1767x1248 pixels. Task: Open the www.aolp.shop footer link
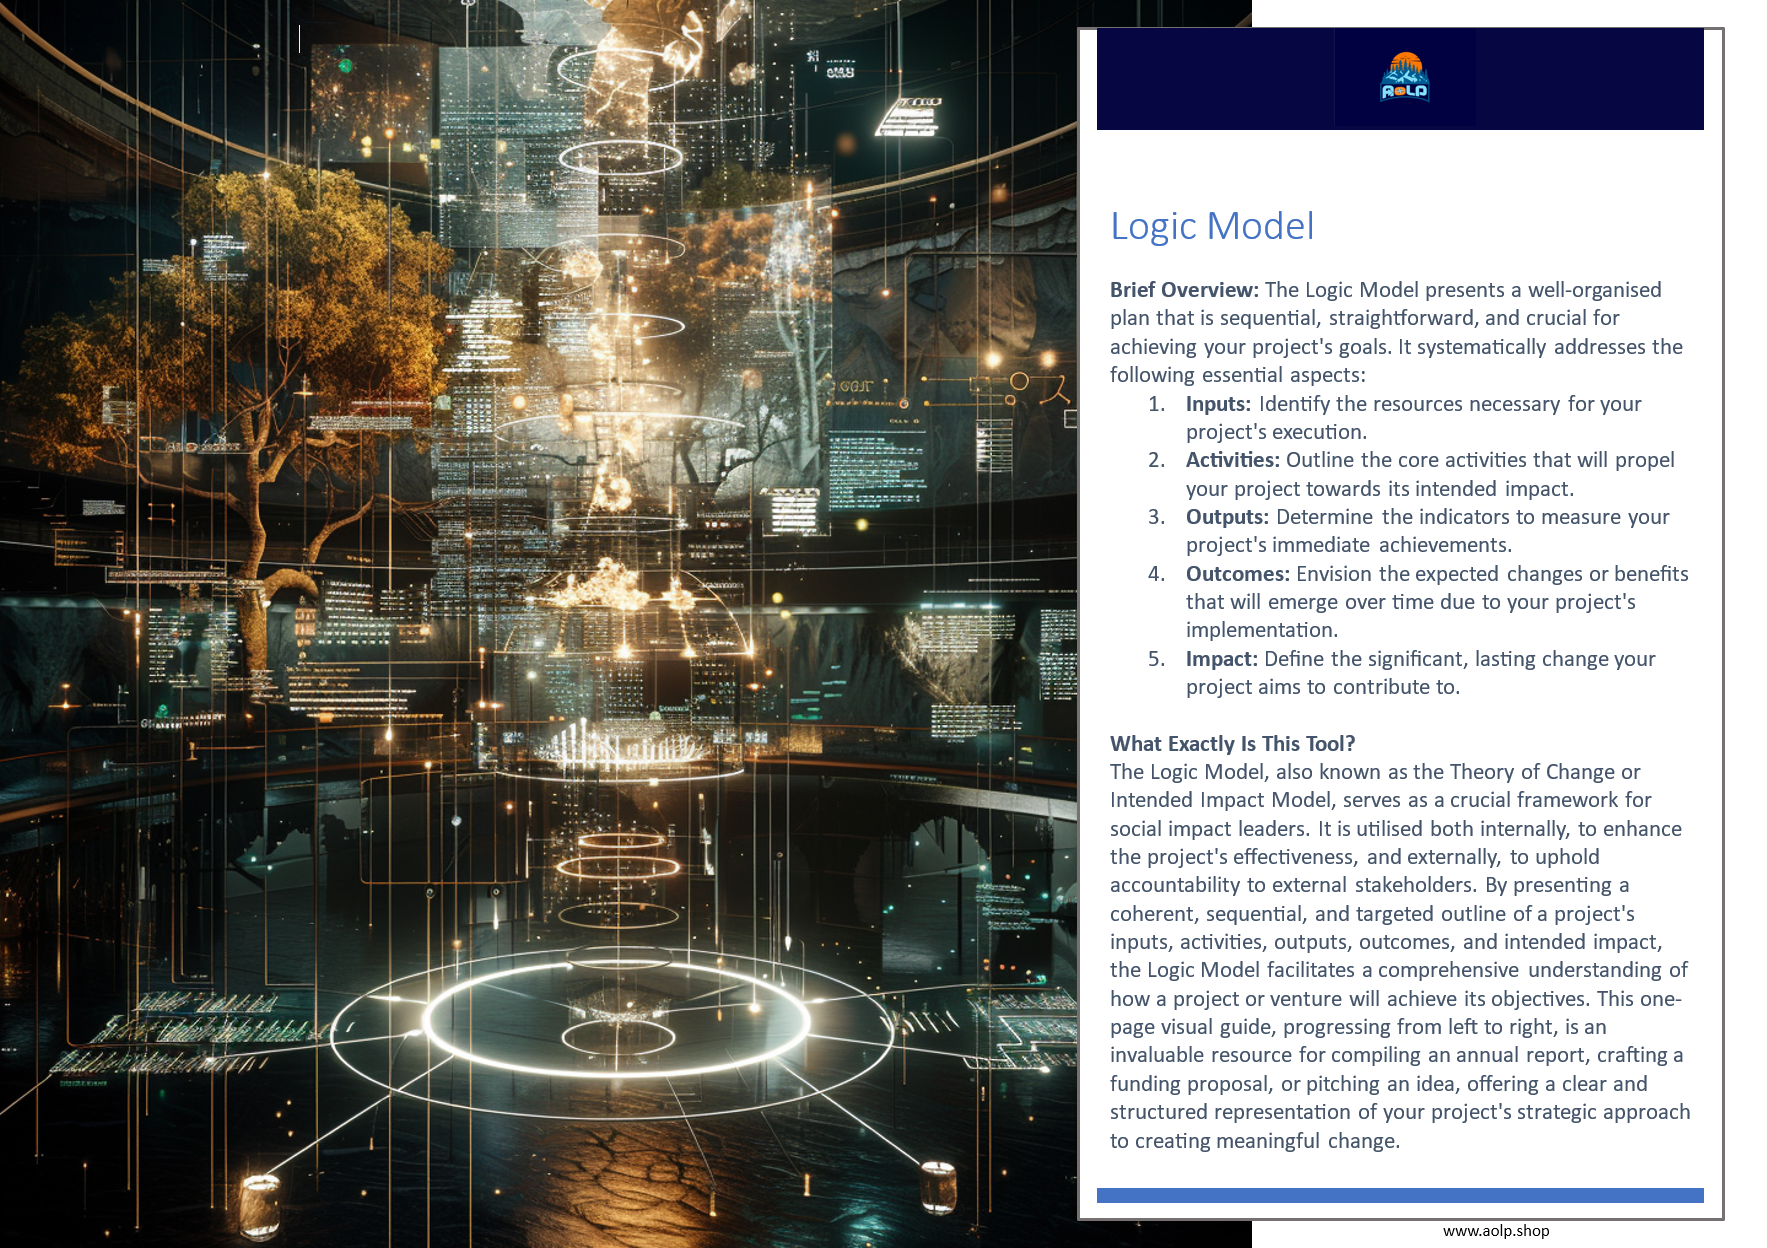click(x=1495, y=1231)
